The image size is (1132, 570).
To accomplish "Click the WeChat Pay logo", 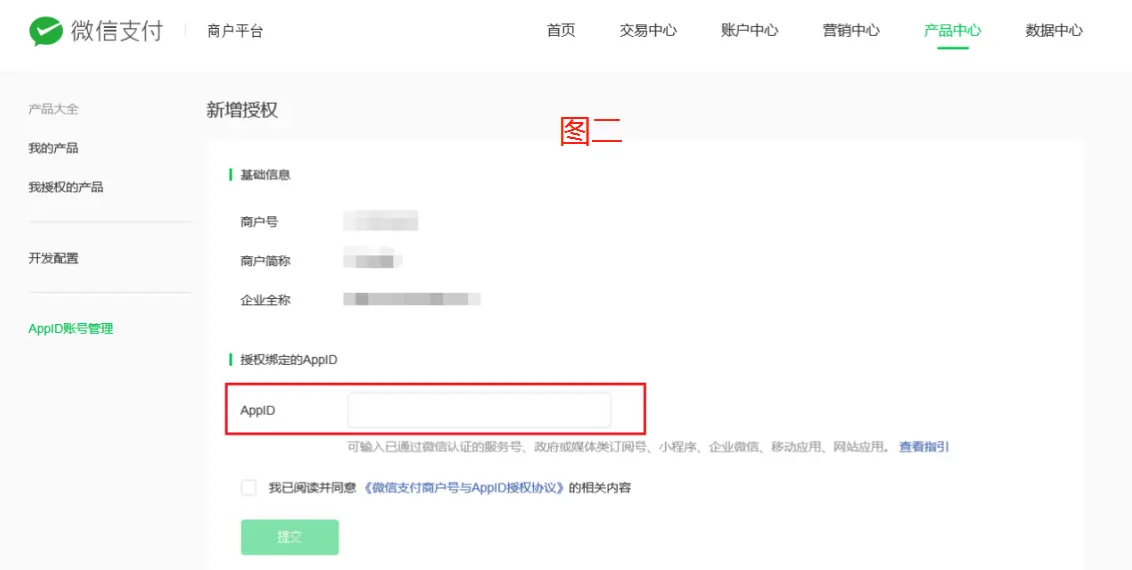I will tap(95, 31).
